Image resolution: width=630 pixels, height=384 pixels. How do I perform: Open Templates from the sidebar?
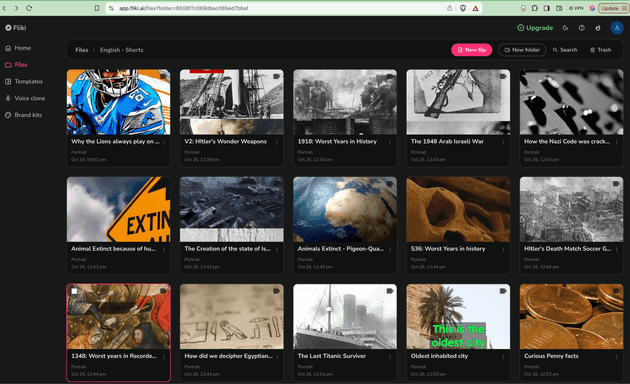24,82
